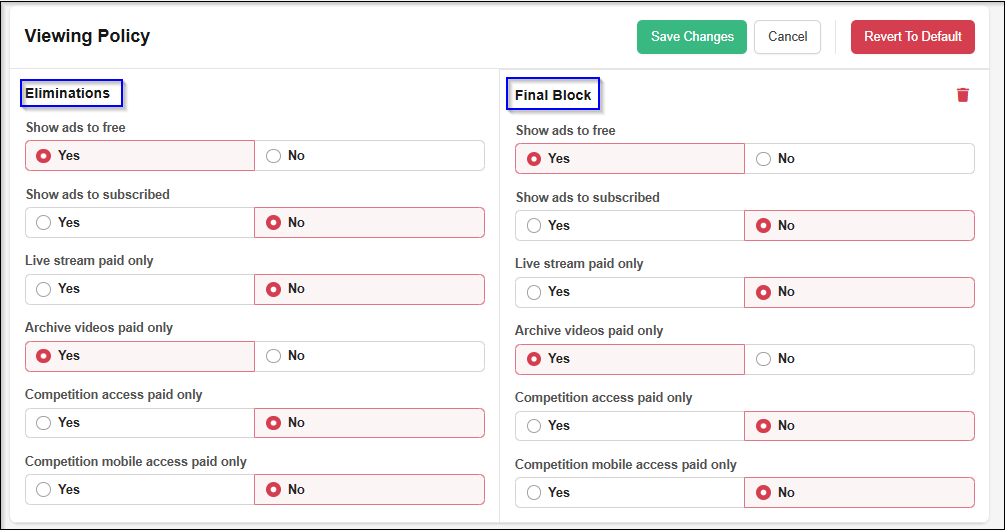1005x530 pixels.
Task: Enable Yes for Eliminations Competition access paid only
Action: click(x=44, y=423)
